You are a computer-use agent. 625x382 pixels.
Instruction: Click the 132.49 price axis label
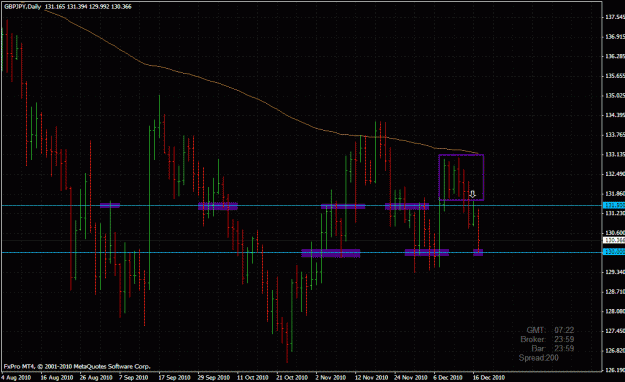[x=615, y=174]
